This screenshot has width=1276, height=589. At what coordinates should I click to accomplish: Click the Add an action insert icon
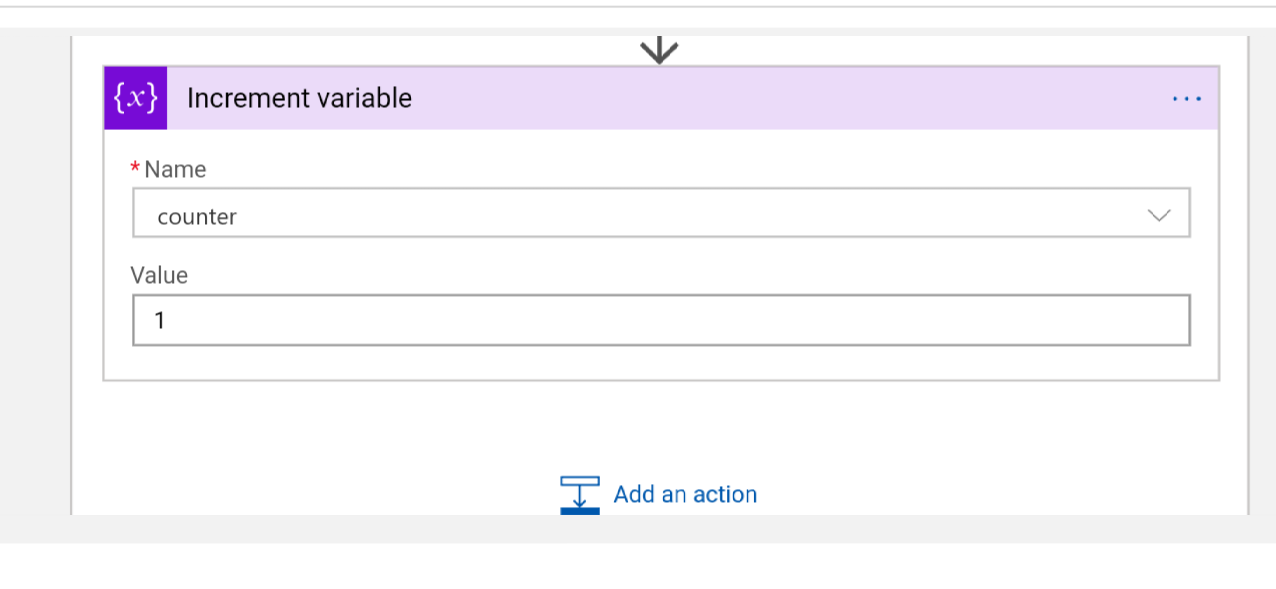579,494
